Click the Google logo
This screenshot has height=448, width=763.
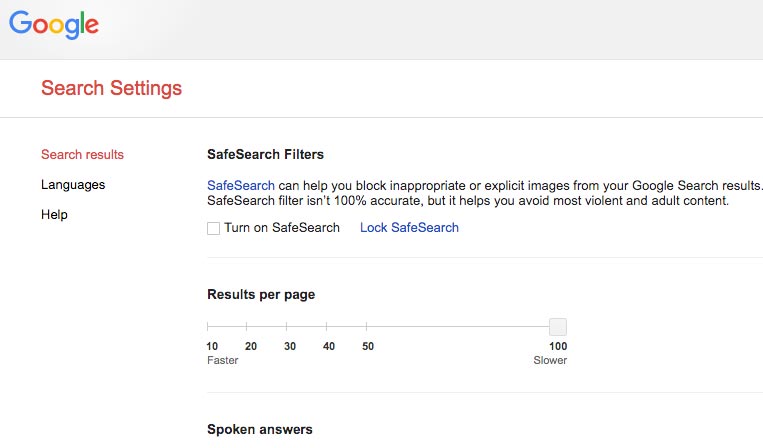point(54,24)
